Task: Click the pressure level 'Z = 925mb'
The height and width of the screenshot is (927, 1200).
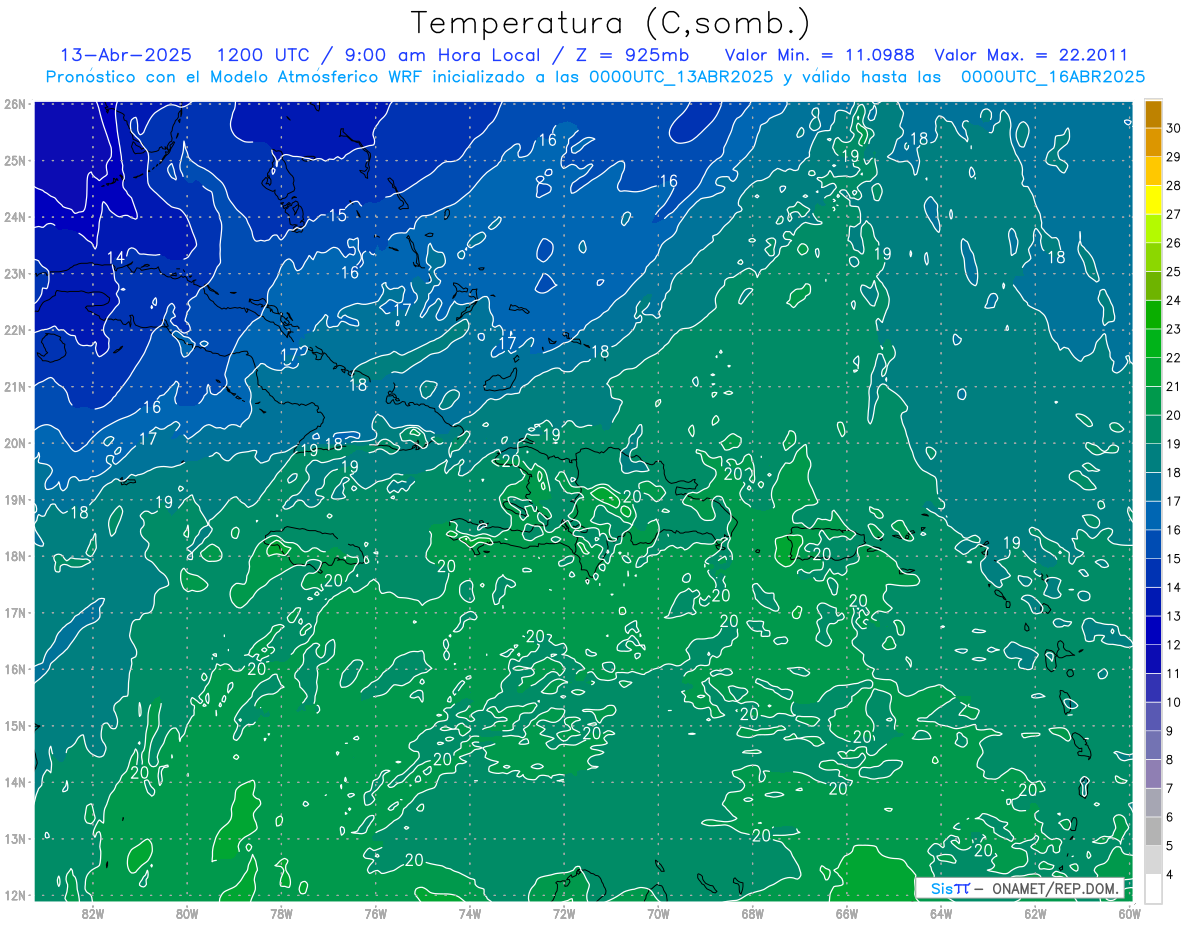Action: tap(633, 55)
